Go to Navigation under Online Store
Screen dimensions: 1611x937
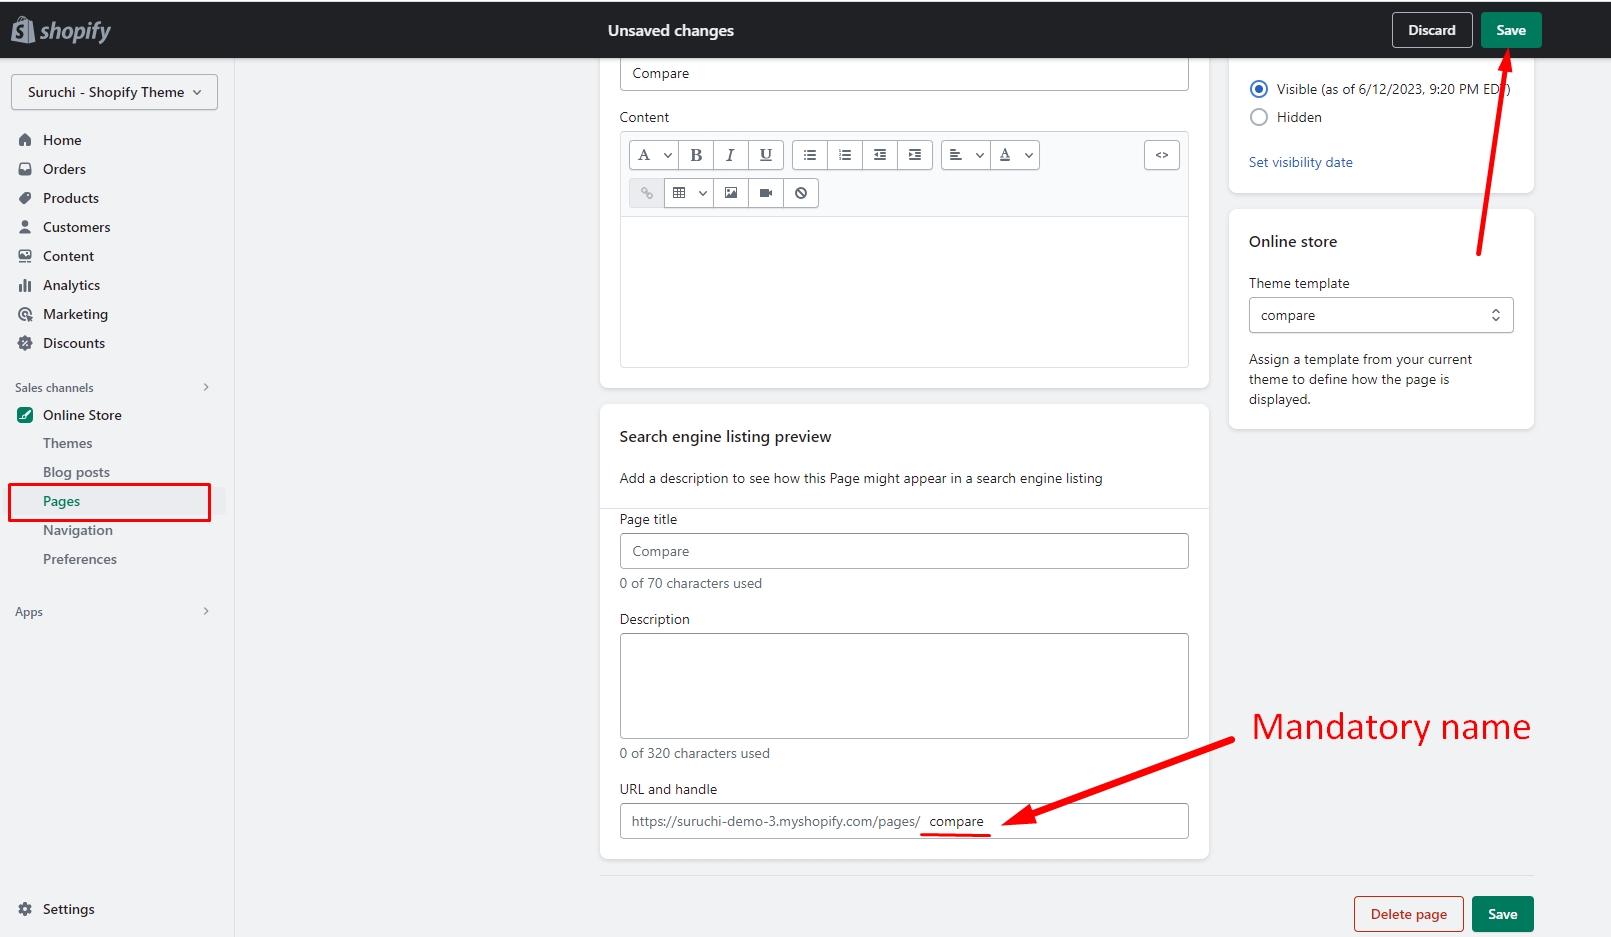[x=78, y=530]
